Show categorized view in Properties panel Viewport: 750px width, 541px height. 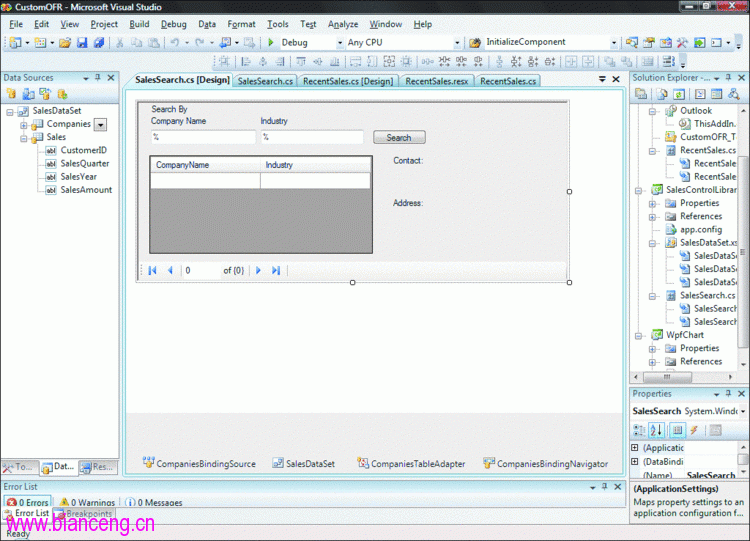639,430
